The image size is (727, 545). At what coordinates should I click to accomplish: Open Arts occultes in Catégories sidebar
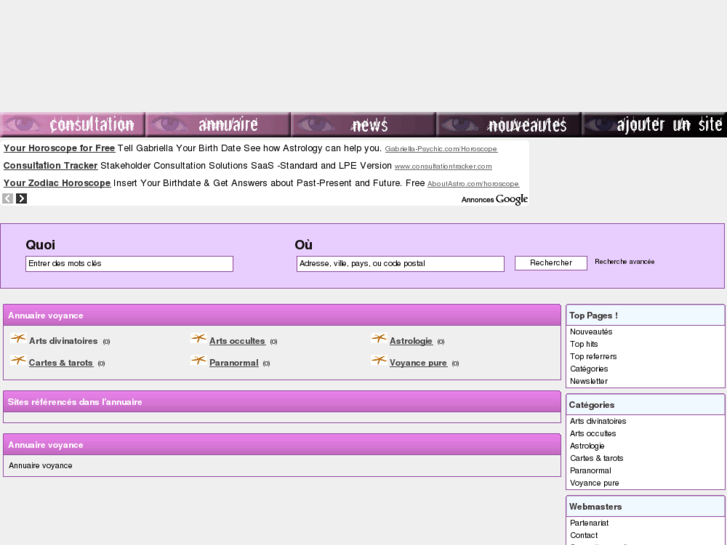[593, 434]
